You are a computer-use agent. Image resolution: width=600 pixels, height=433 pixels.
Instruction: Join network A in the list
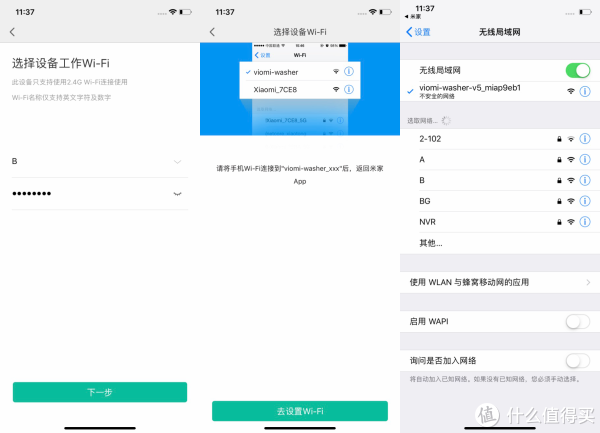coord(500,160)
